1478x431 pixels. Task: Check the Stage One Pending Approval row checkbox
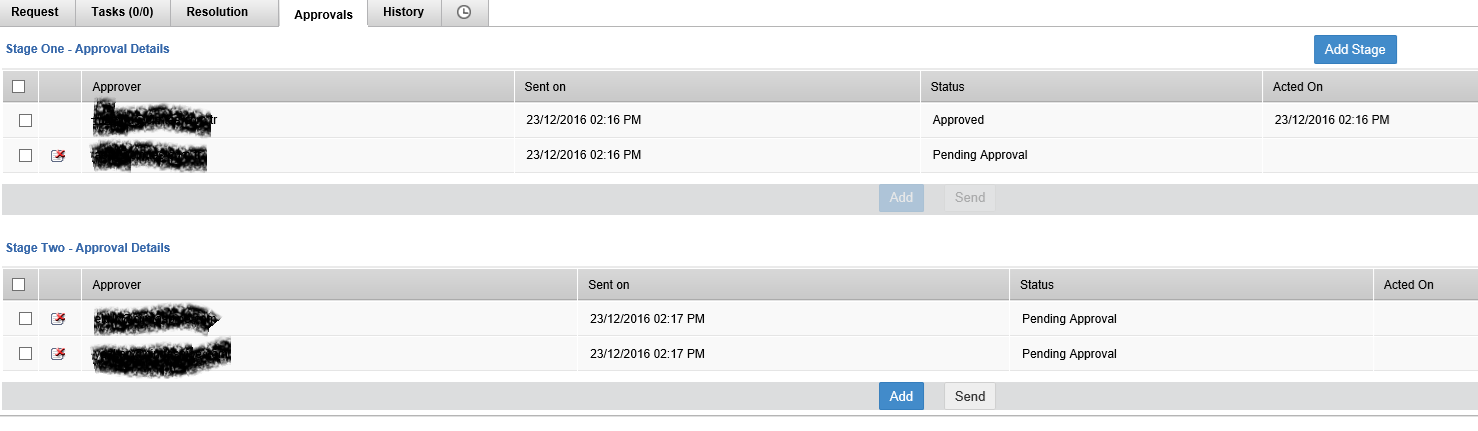26,155
